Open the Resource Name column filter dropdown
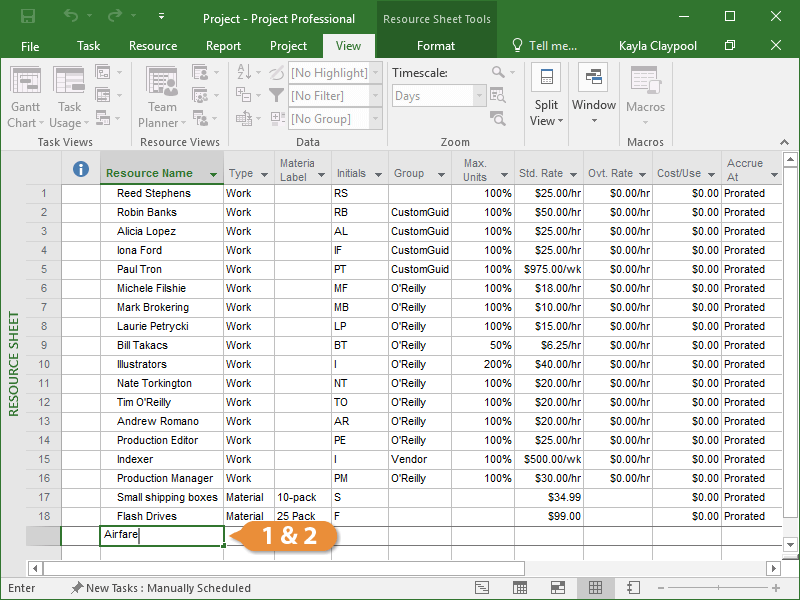 coord(213,175)
